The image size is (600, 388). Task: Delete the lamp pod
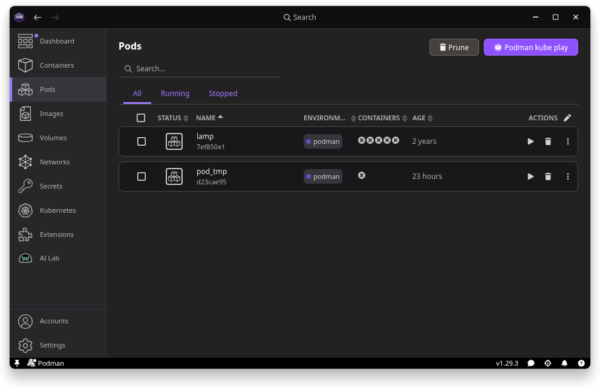548,141
